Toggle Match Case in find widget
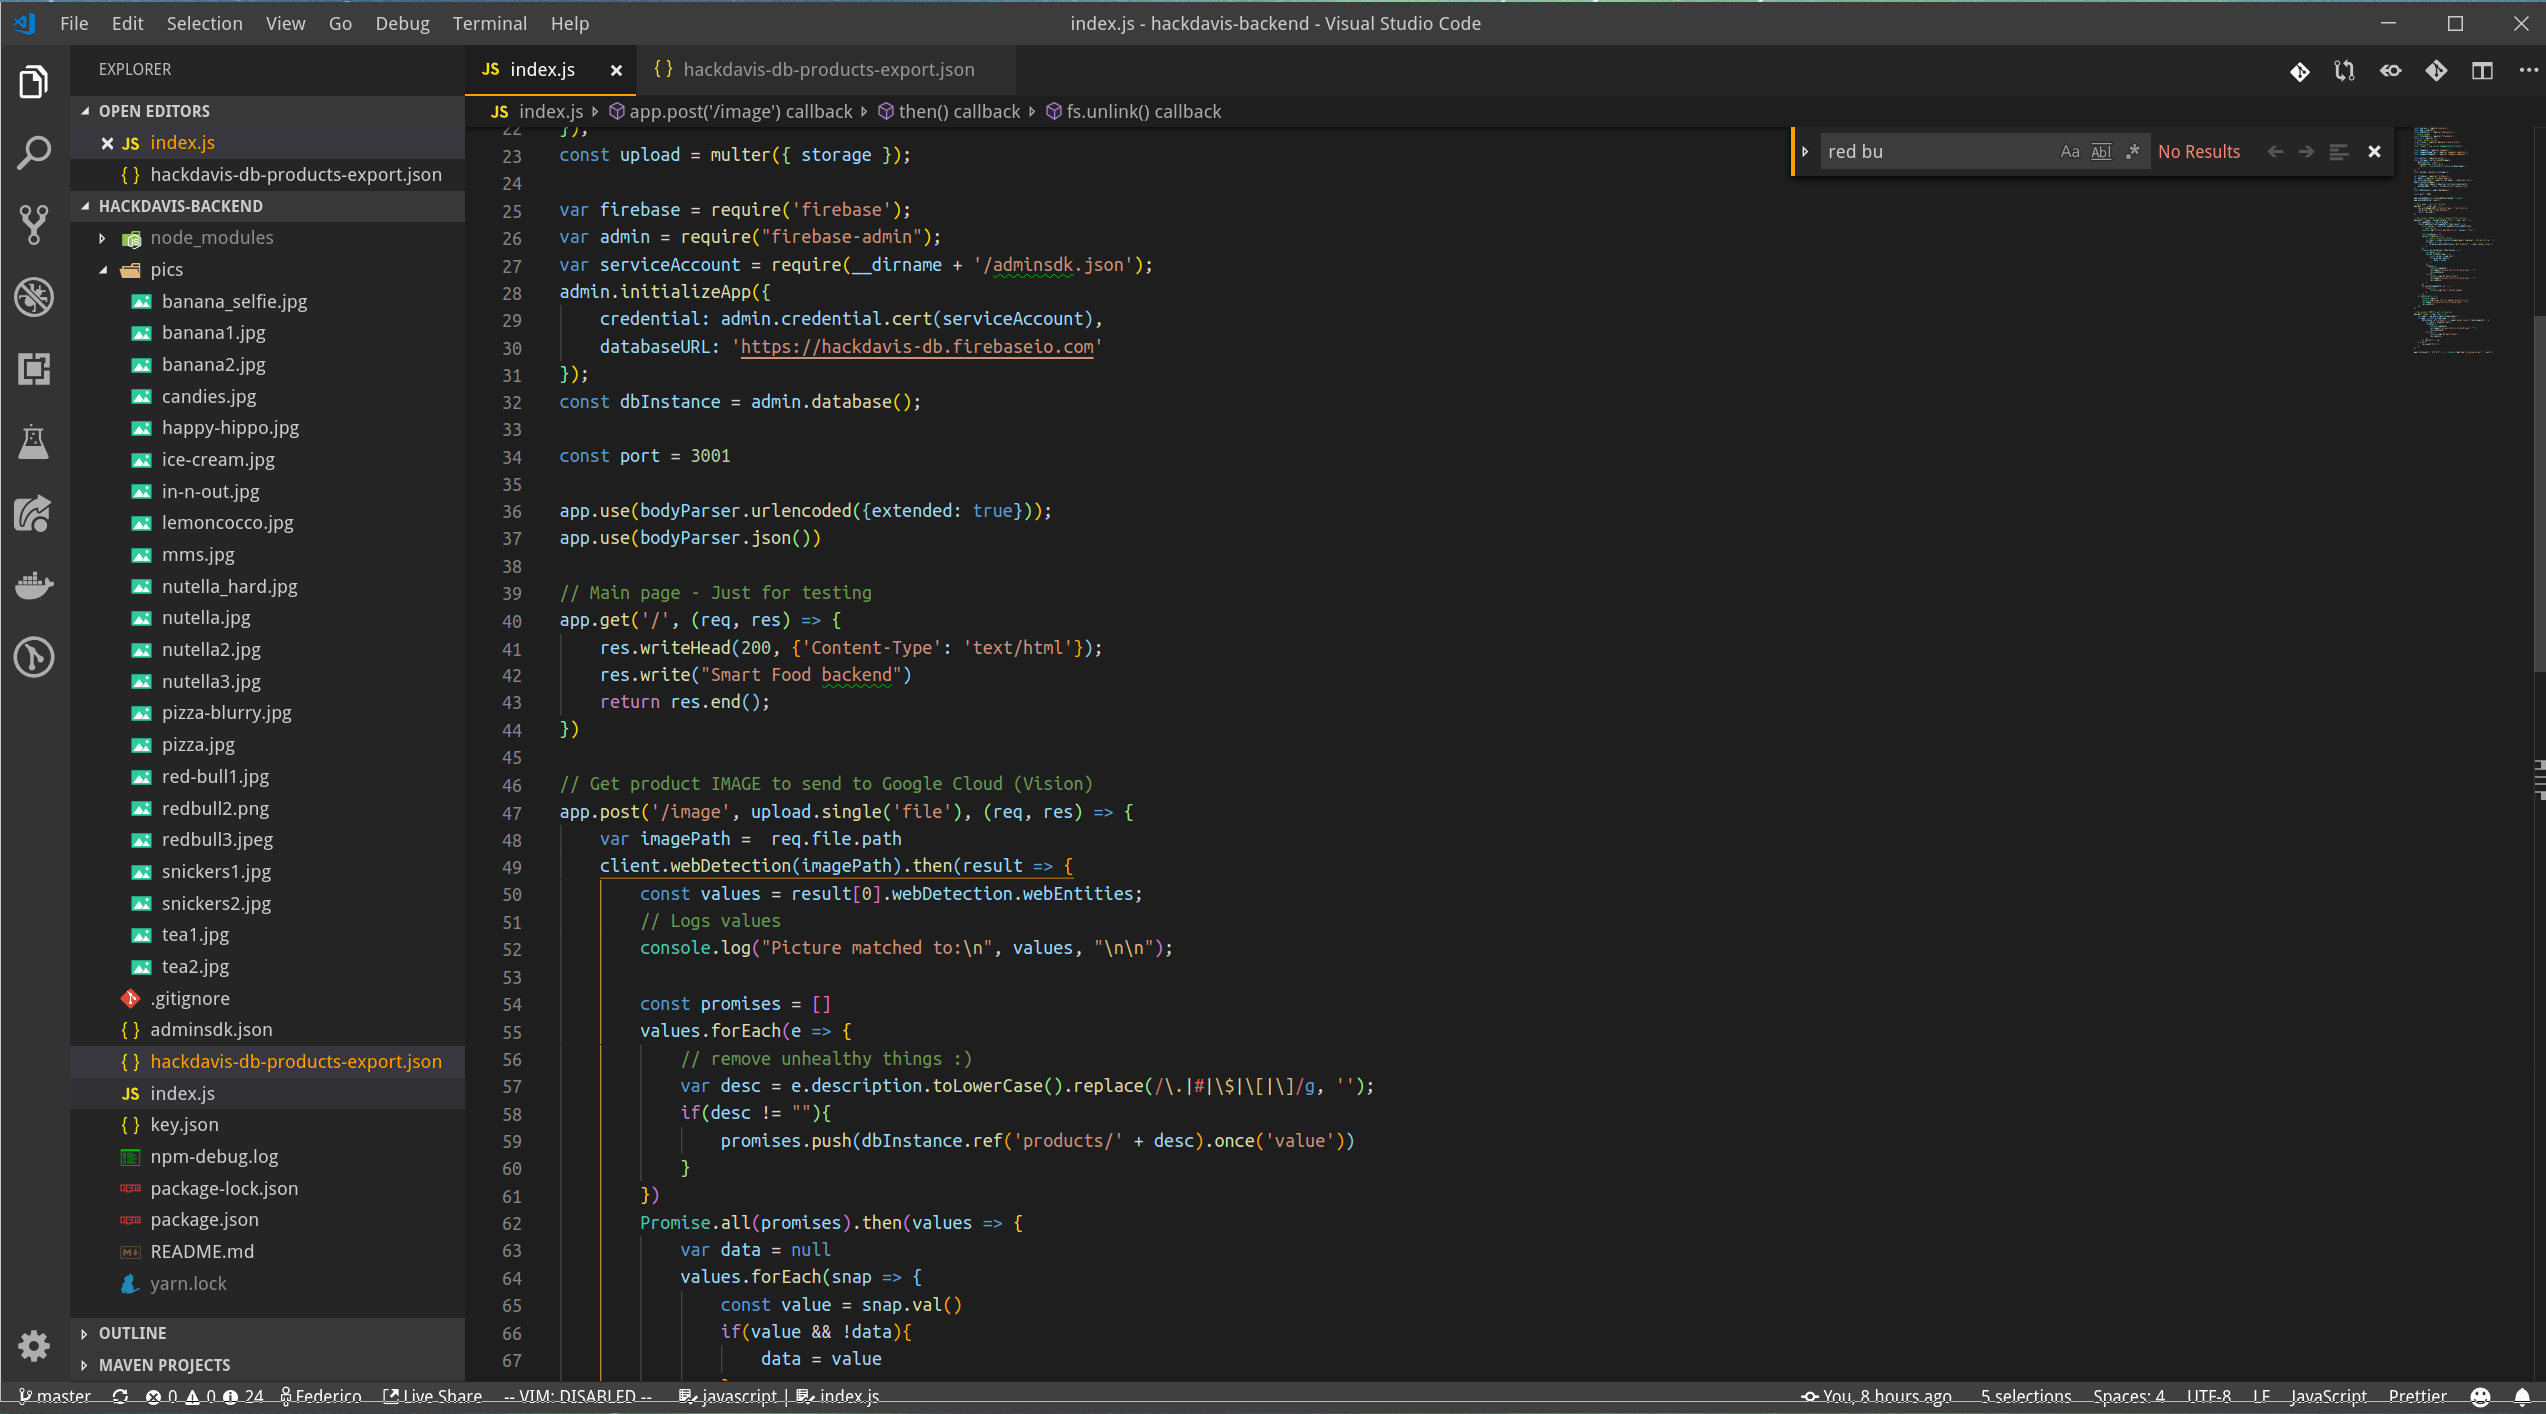Image resolution: width=2546 pixels, height=1414 pixels. [x=2069, y=152]
